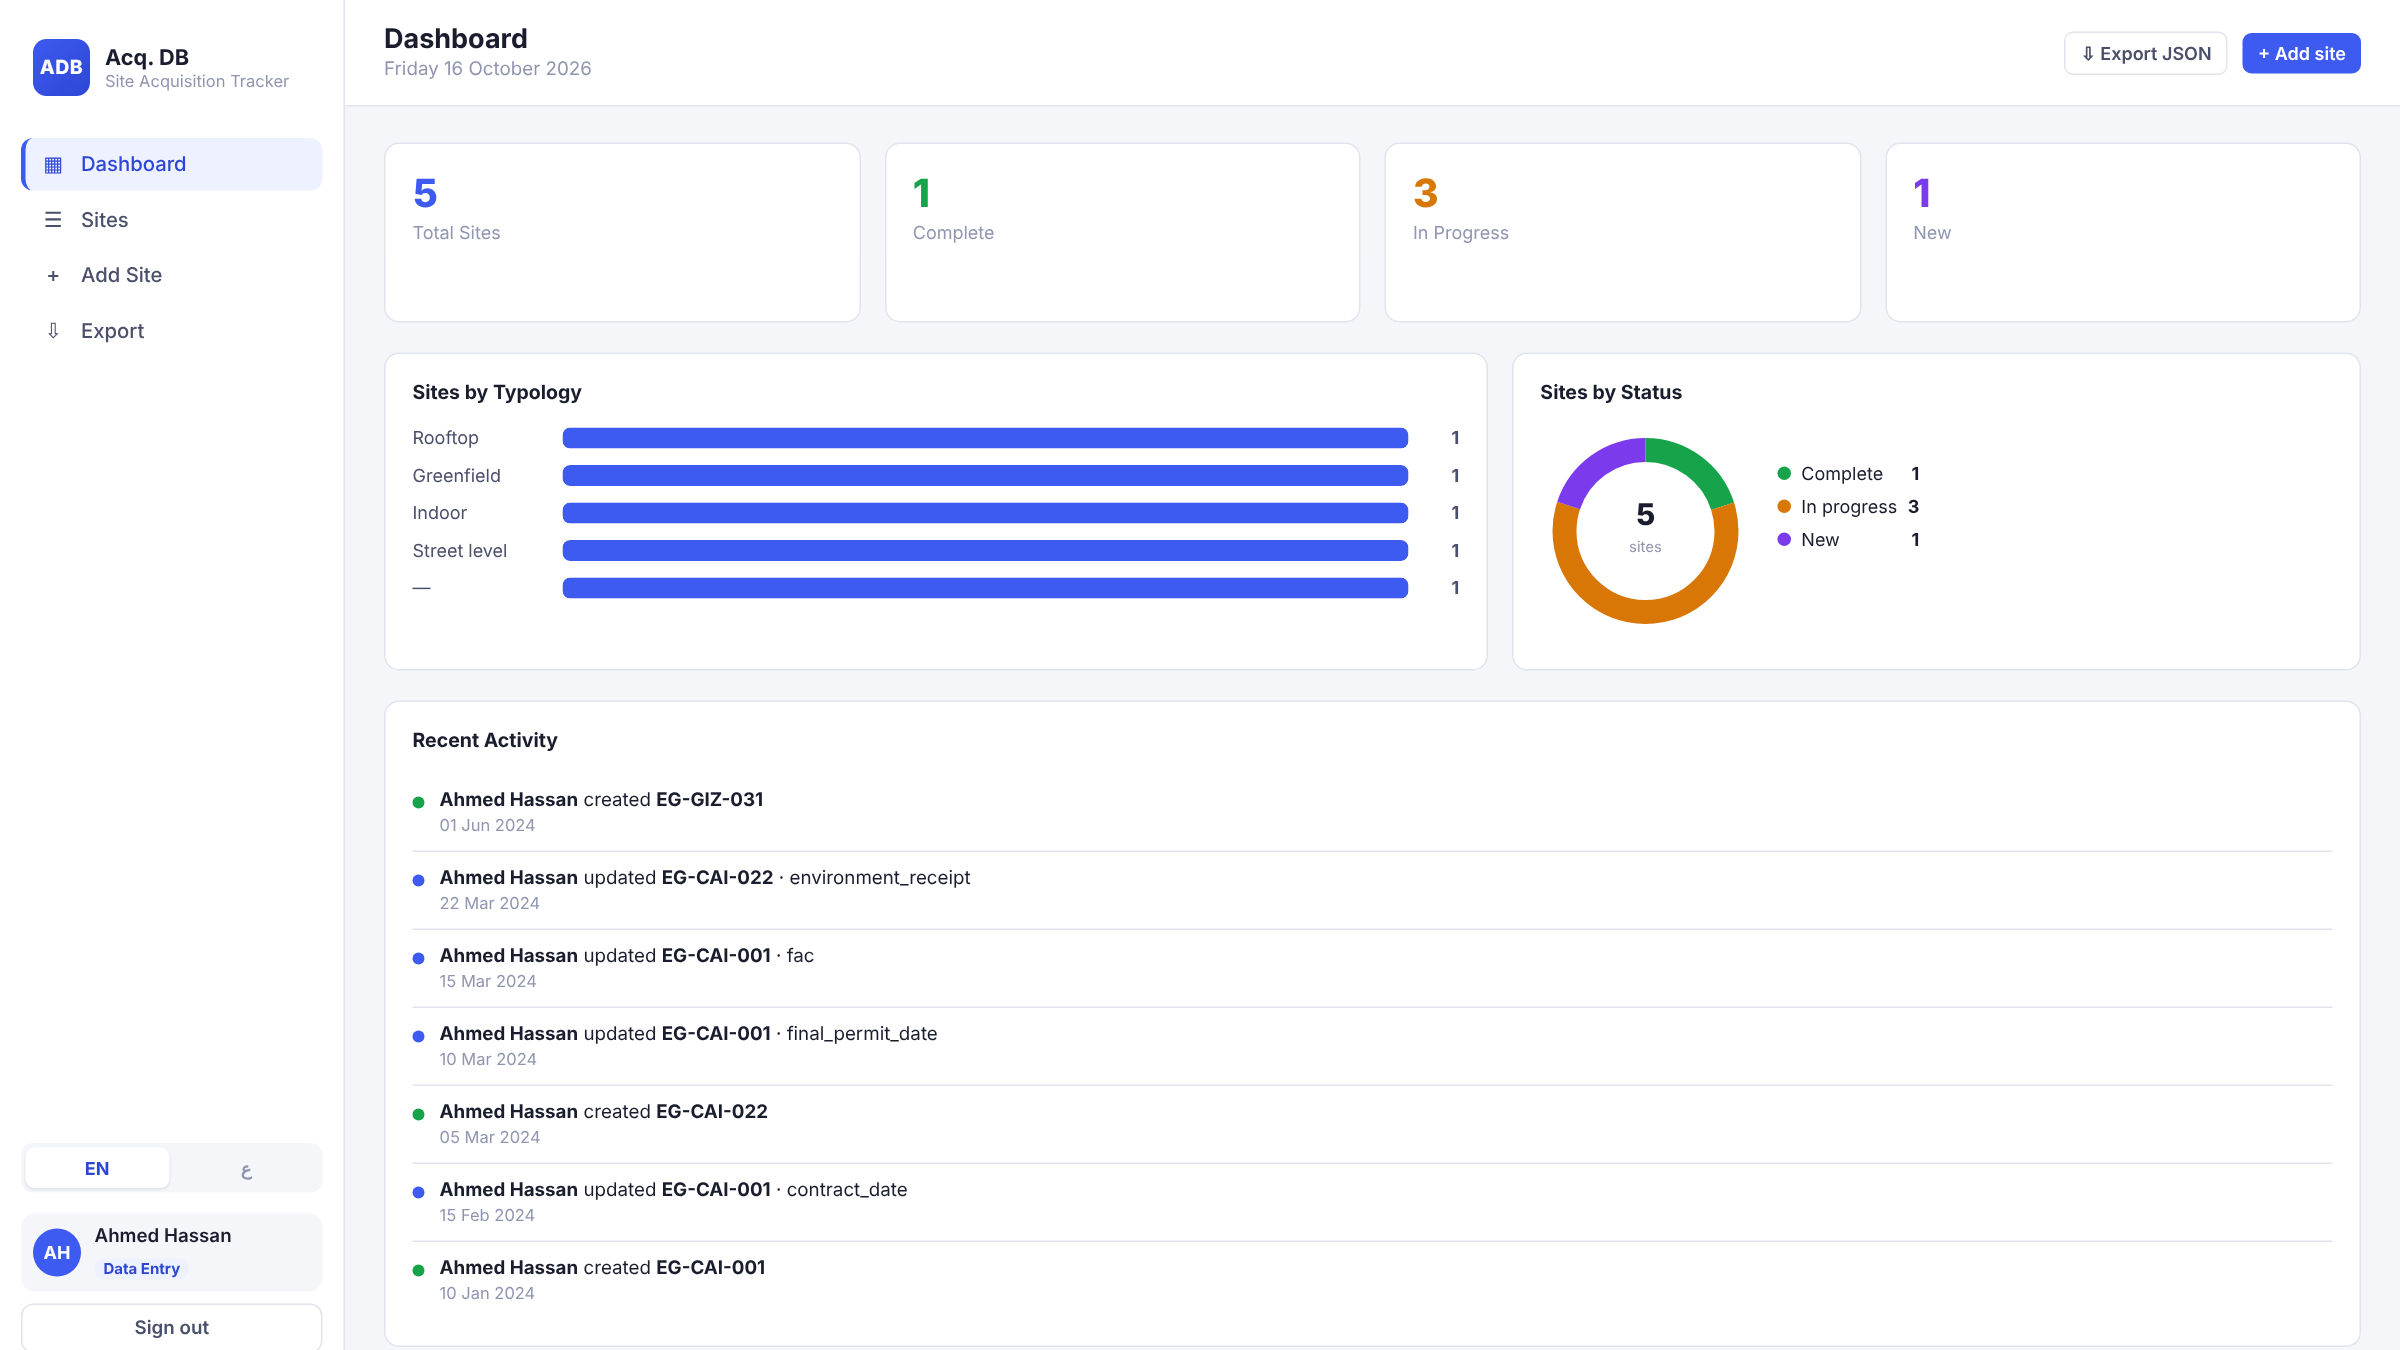
Task: Click activity entry EG-CAI-022 environment_receipt
Action: coord(1372,890)
